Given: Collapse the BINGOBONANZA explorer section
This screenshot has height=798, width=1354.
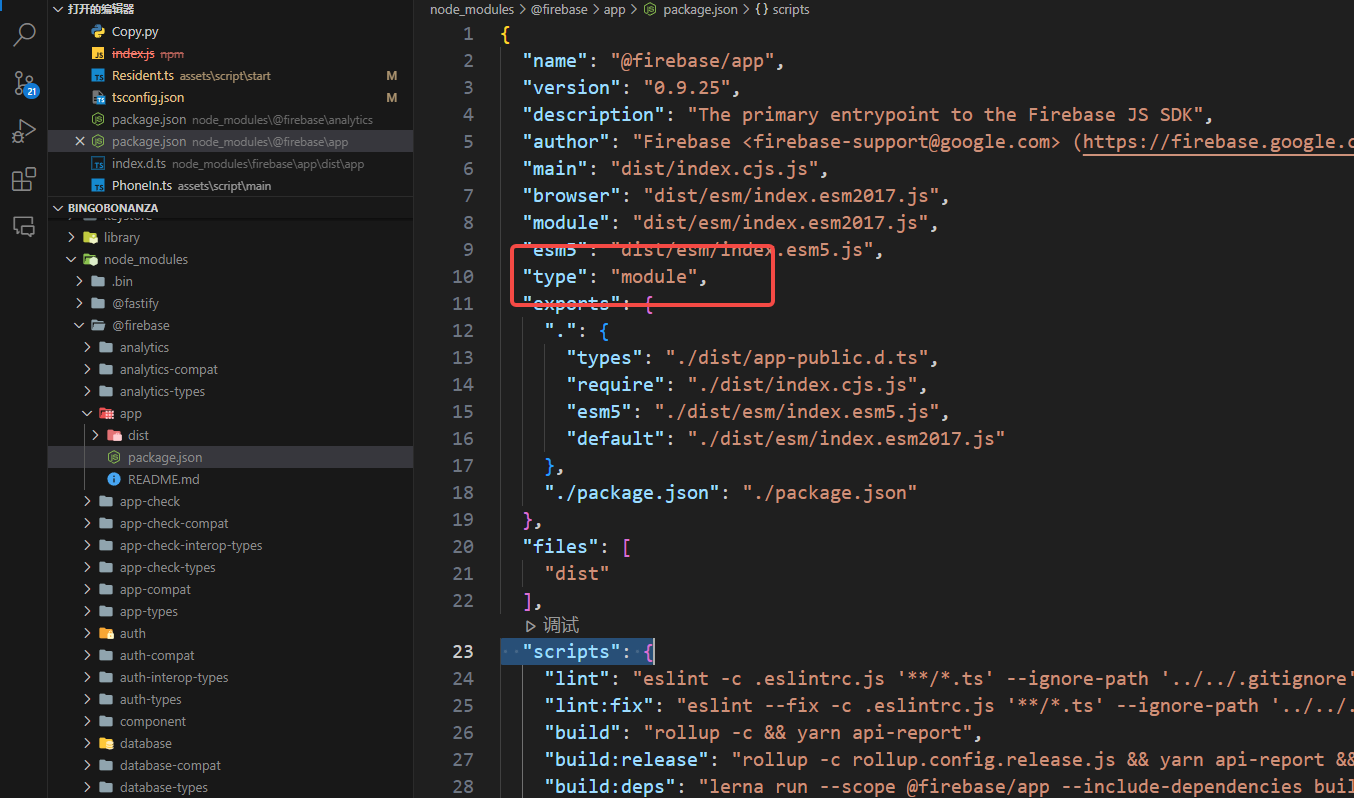Looking at the screenshot, I should 58,208.
